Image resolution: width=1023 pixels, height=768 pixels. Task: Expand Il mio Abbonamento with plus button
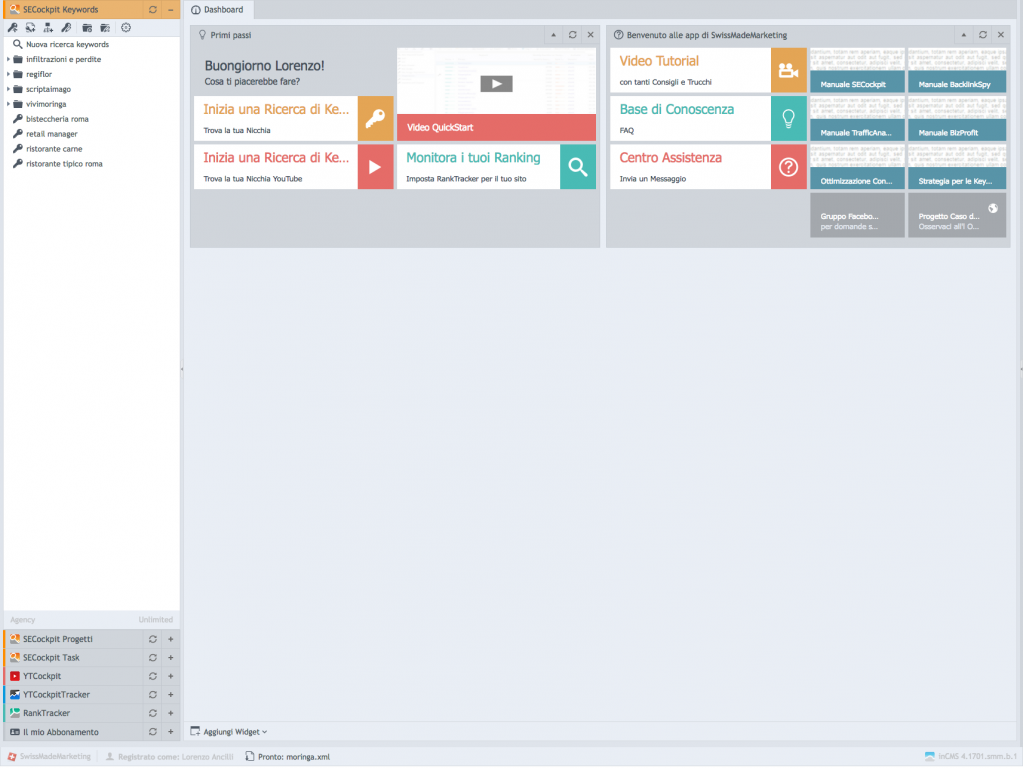click(x=171, y=732)
